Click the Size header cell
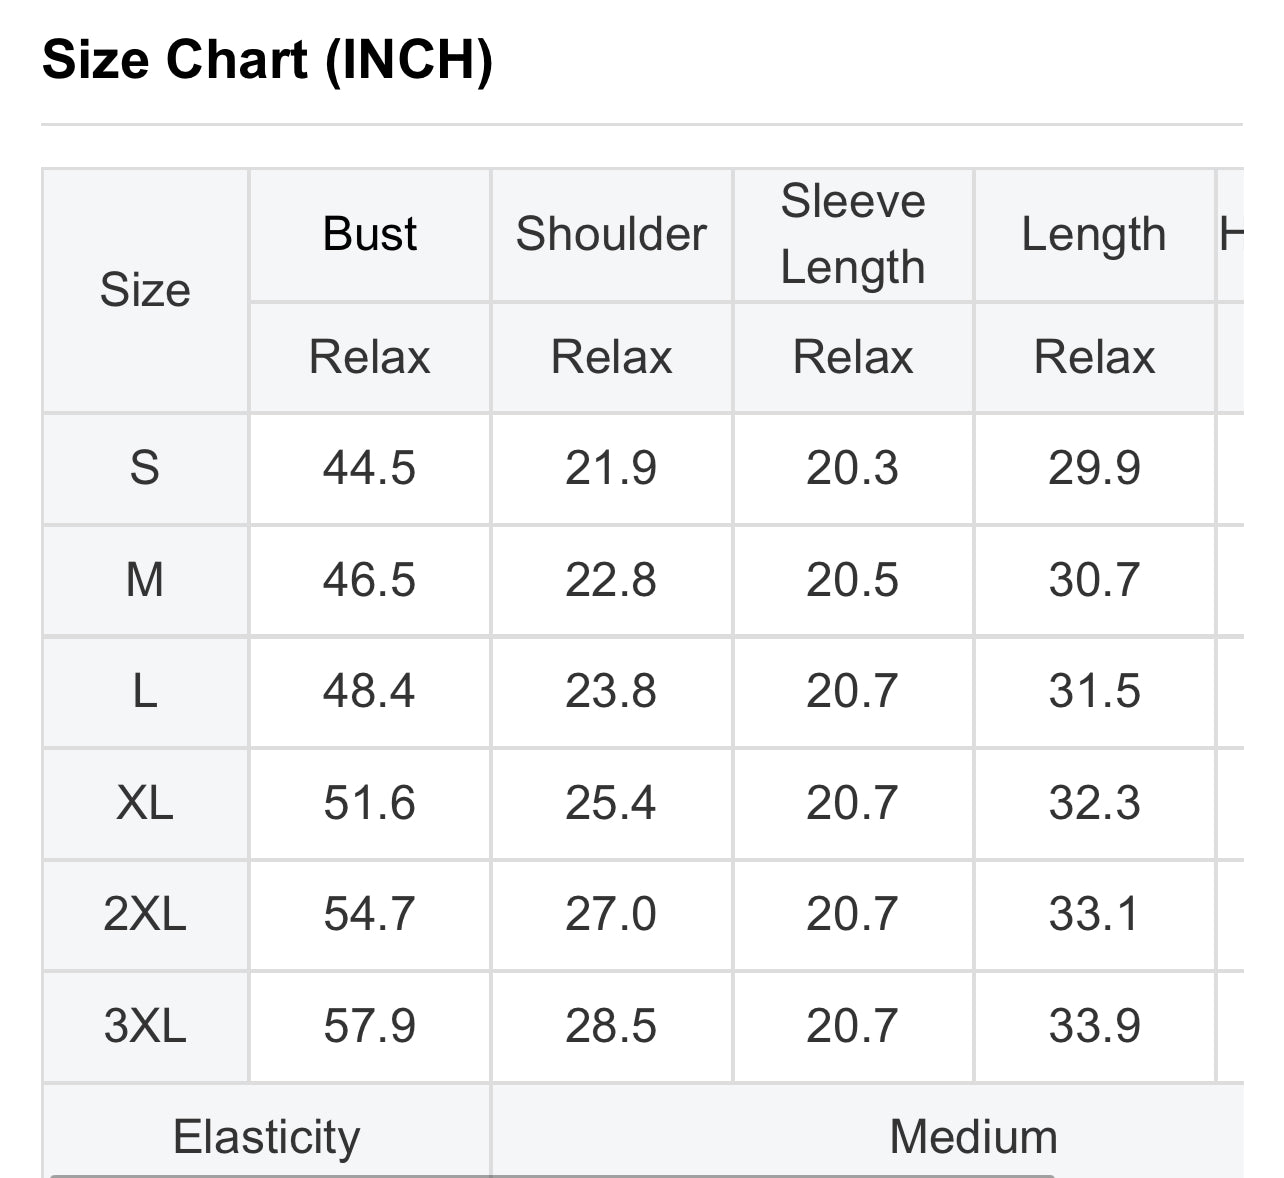1284x1178 pixels. click(x=145, y=290)
